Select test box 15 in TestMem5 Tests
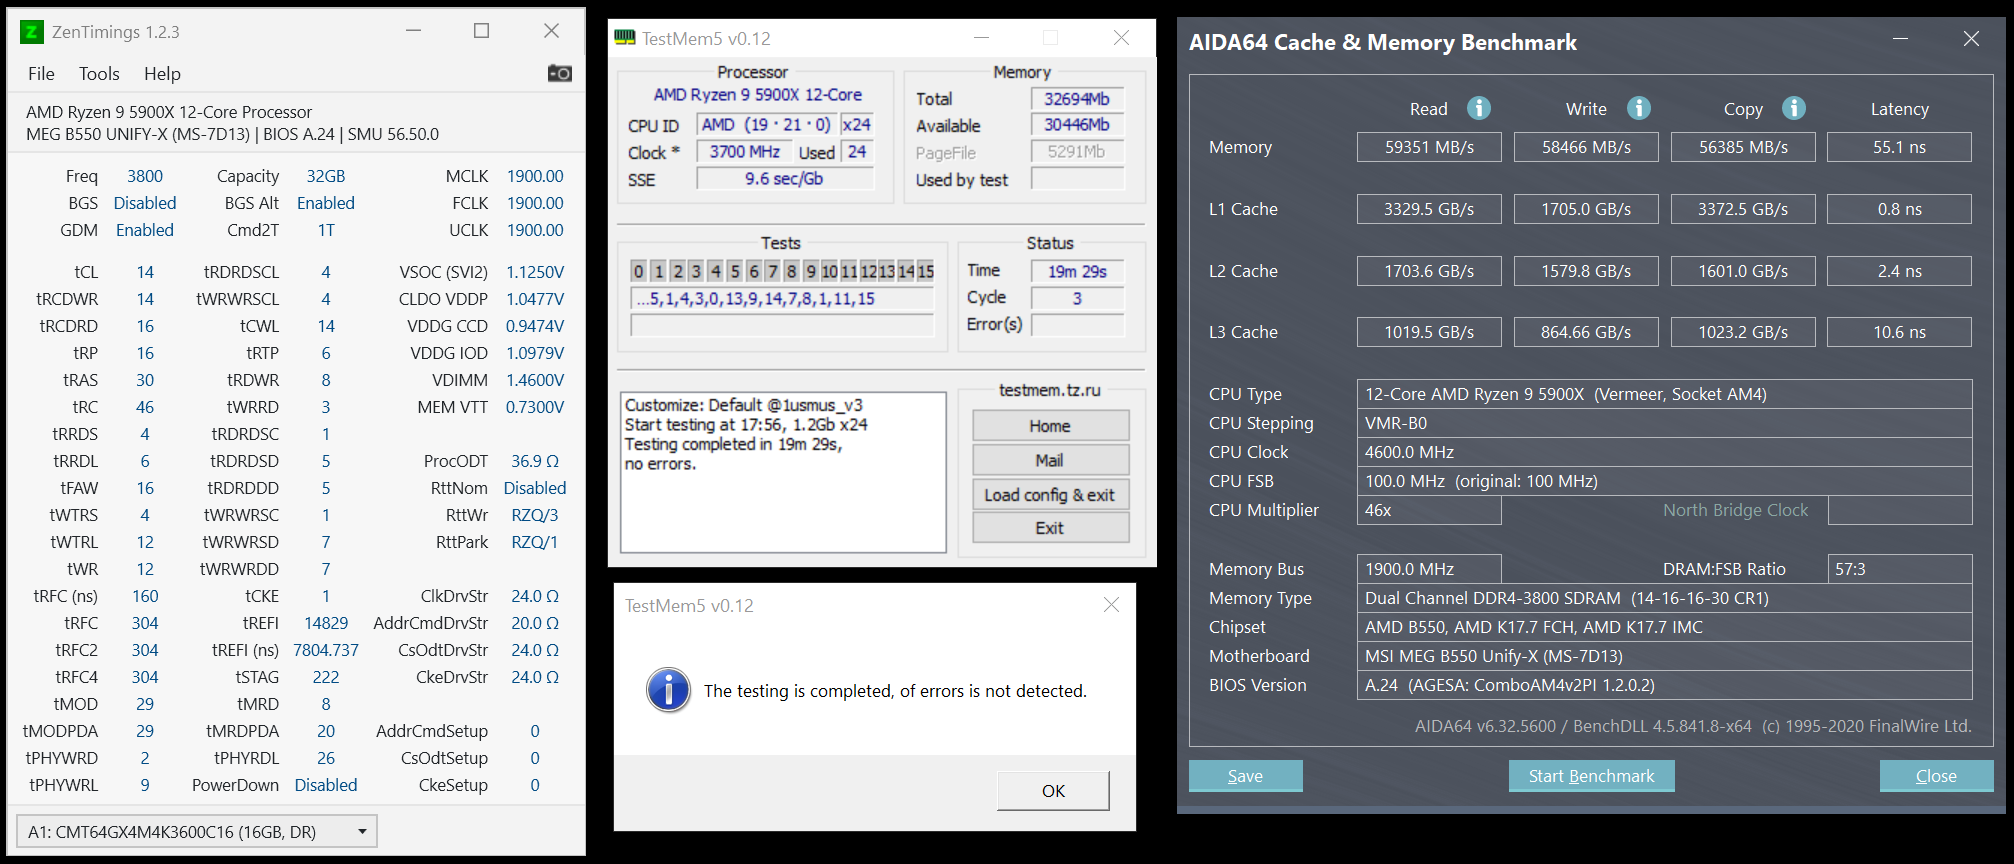This screenshot has width=2014, height=864. (926, 271)
